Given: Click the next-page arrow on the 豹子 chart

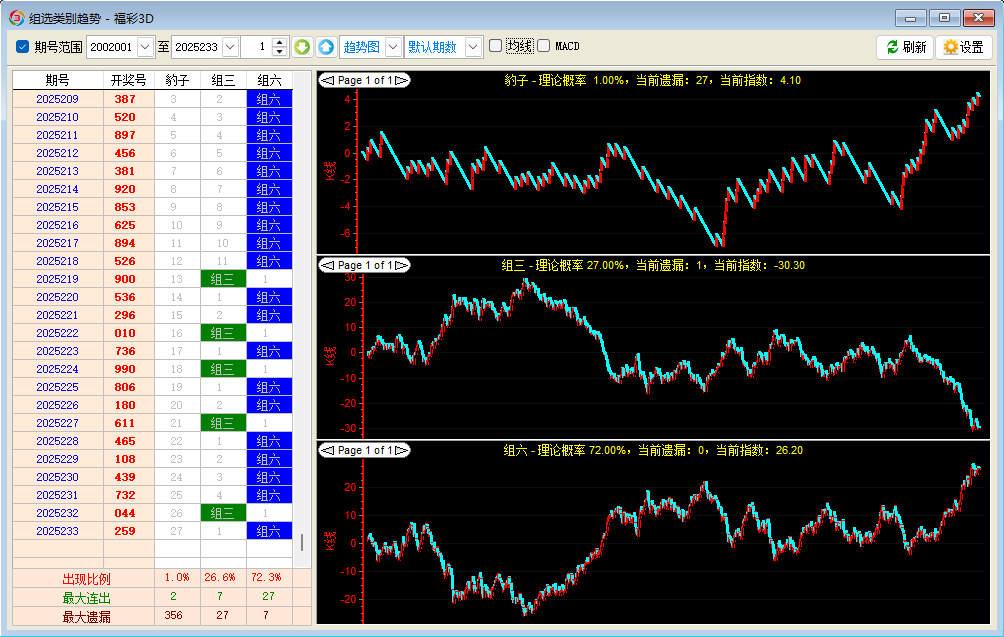Looking at the screenshot, I should 402,80.
